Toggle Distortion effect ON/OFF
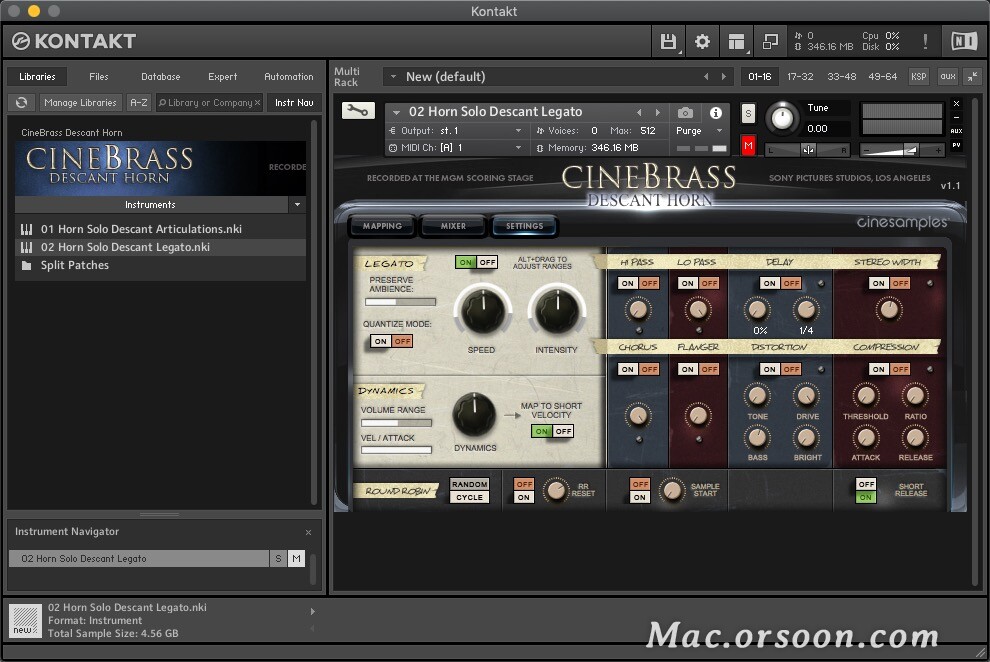 point(780,369)
